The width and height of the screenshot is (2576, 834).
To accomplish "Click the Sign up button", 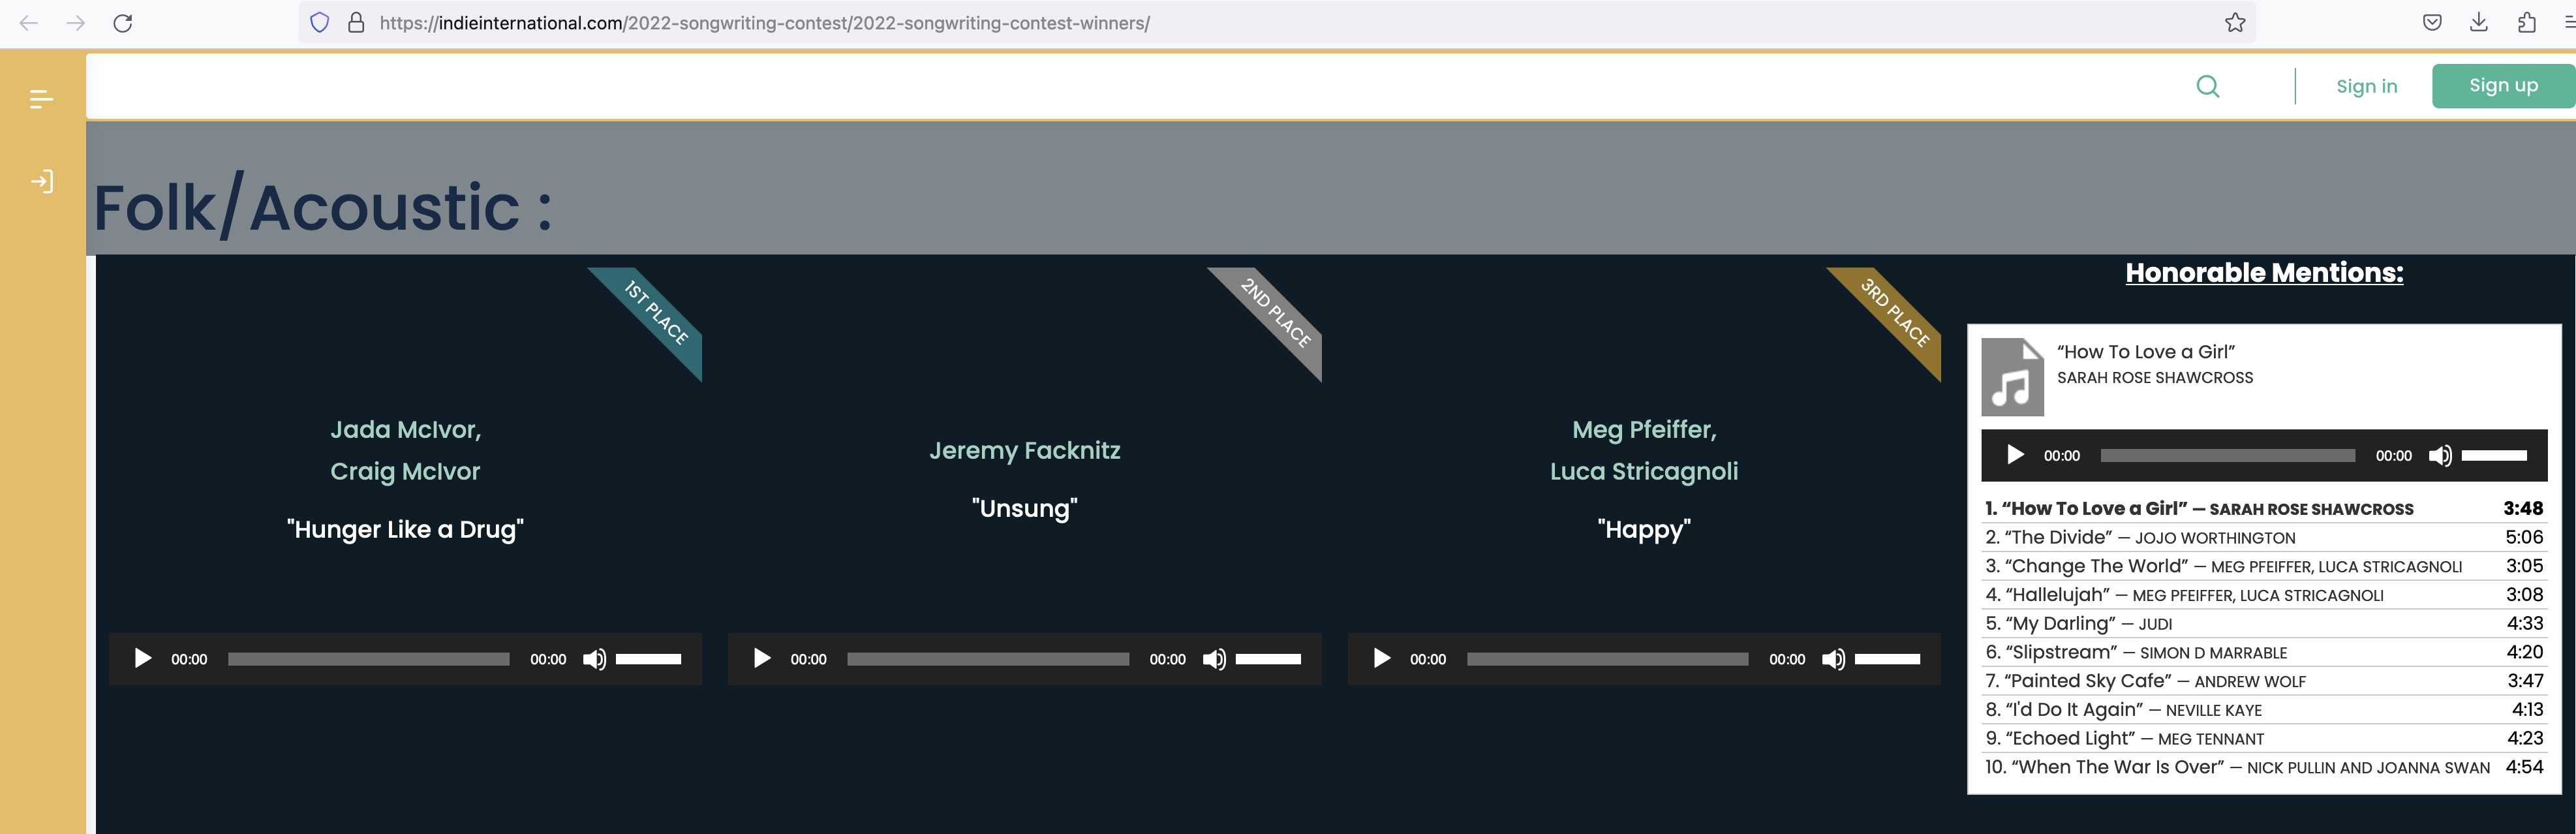I will coord(2502,86).
